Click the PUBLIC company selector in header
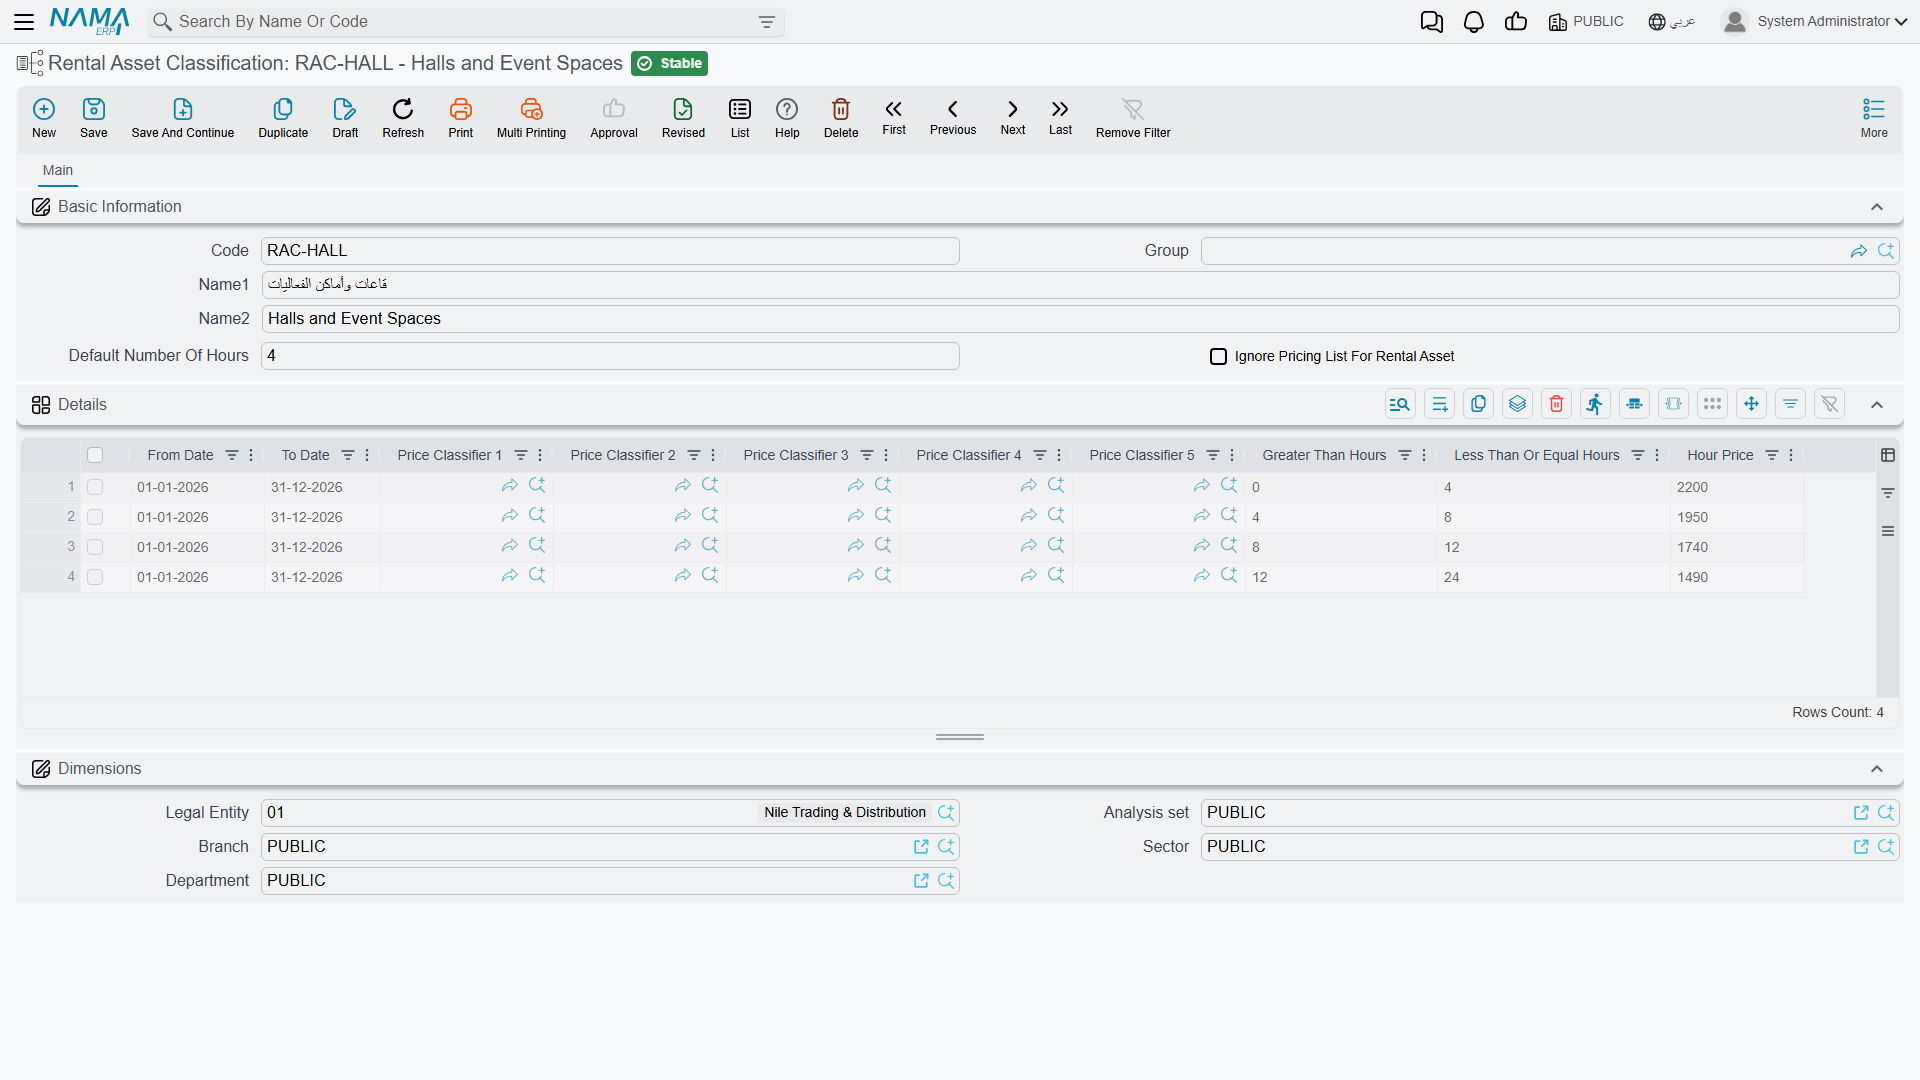Image resolution: width=1920 pixels, height=1080 pixels. pos(1587,22)
